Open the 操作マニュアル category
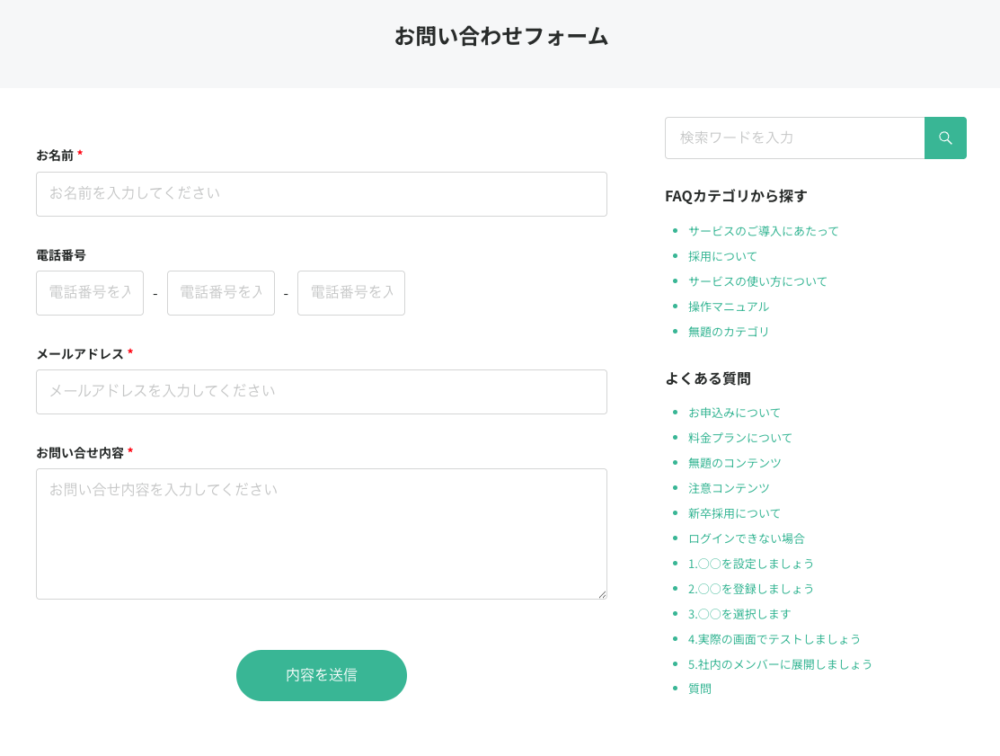This screenshot has height=756, width=1000. [728, 306]
